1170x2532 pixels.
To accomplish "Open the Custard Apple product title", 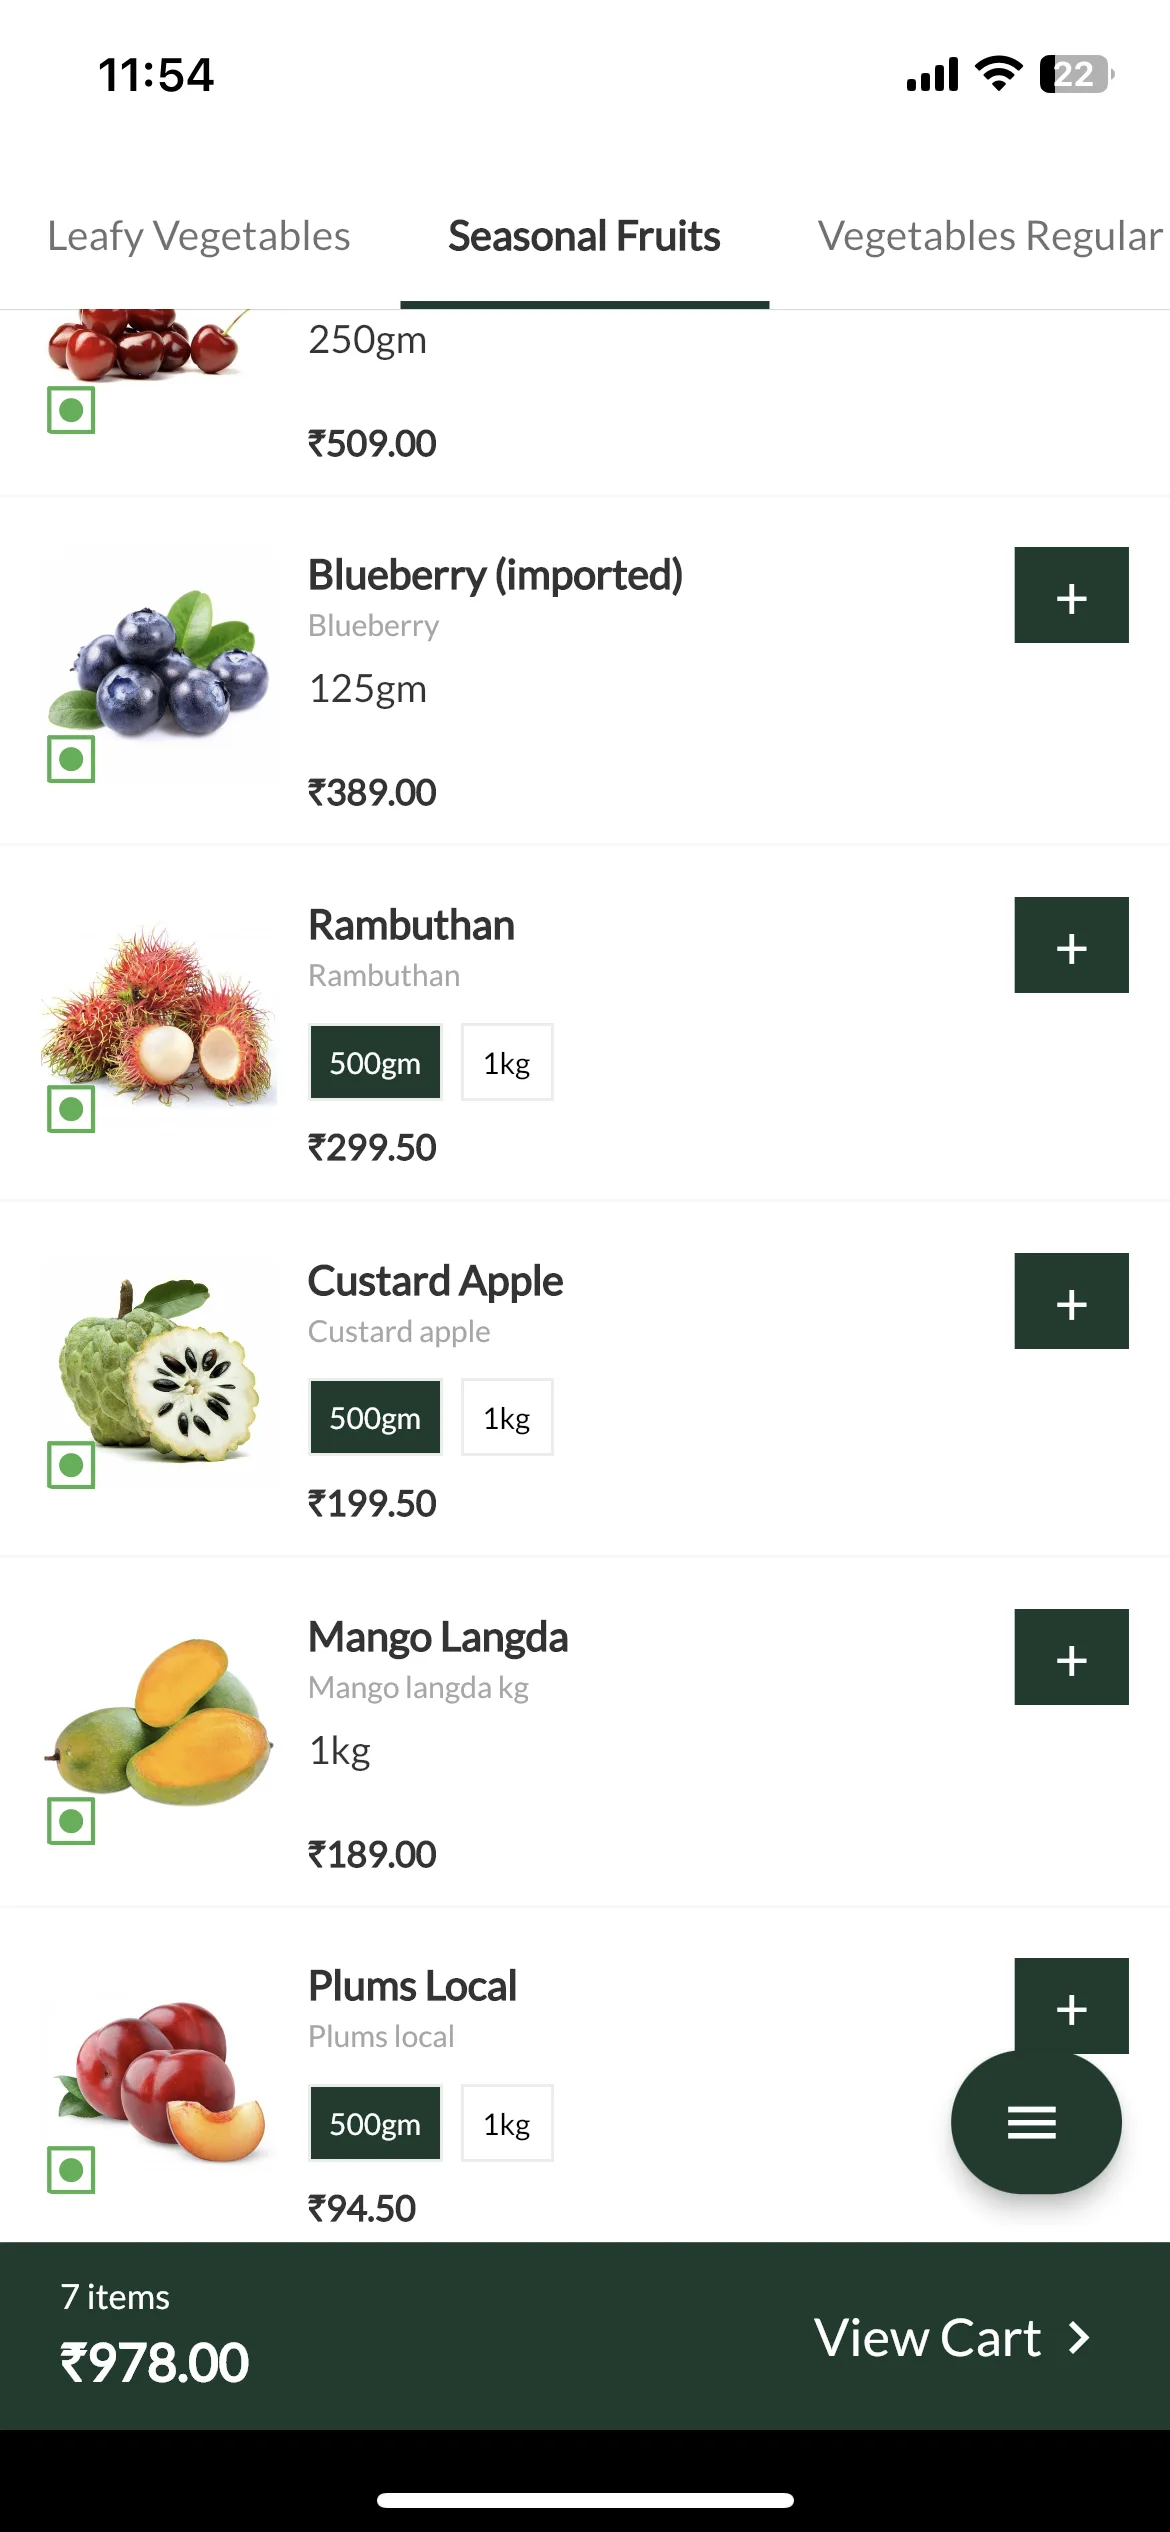I will click(x=435, y=1281).
